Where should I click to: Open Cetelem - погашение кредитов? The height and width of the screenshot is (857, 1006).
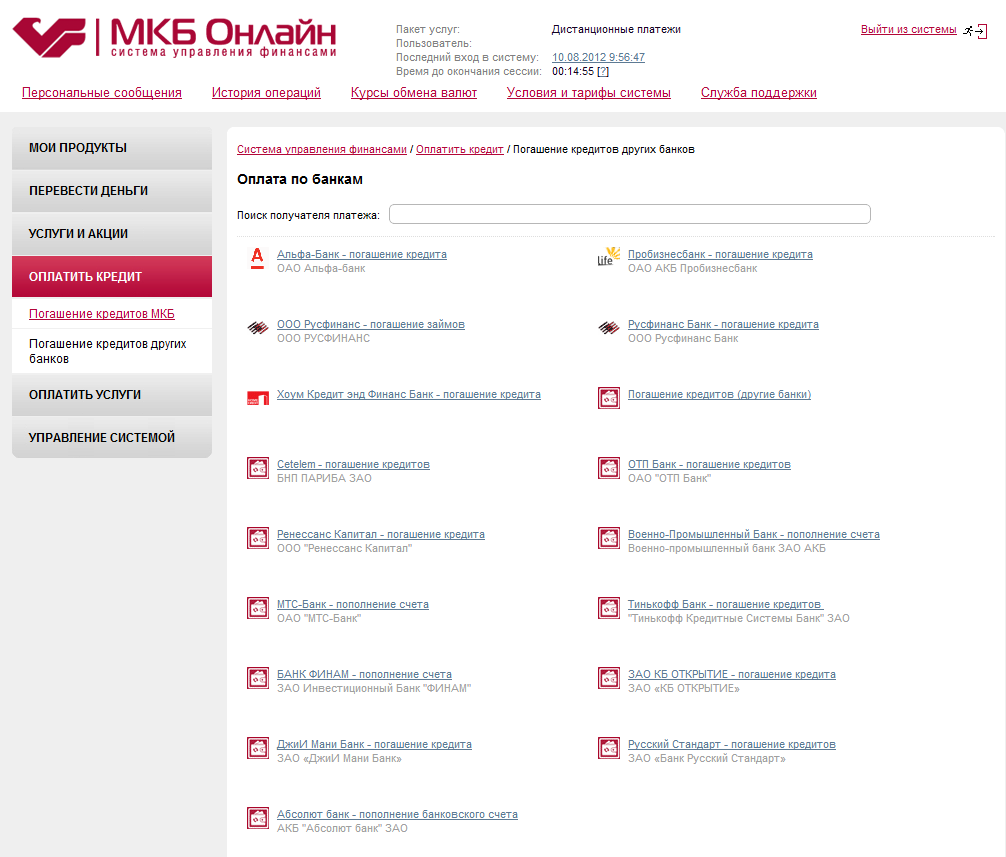[x=353, y=464]
